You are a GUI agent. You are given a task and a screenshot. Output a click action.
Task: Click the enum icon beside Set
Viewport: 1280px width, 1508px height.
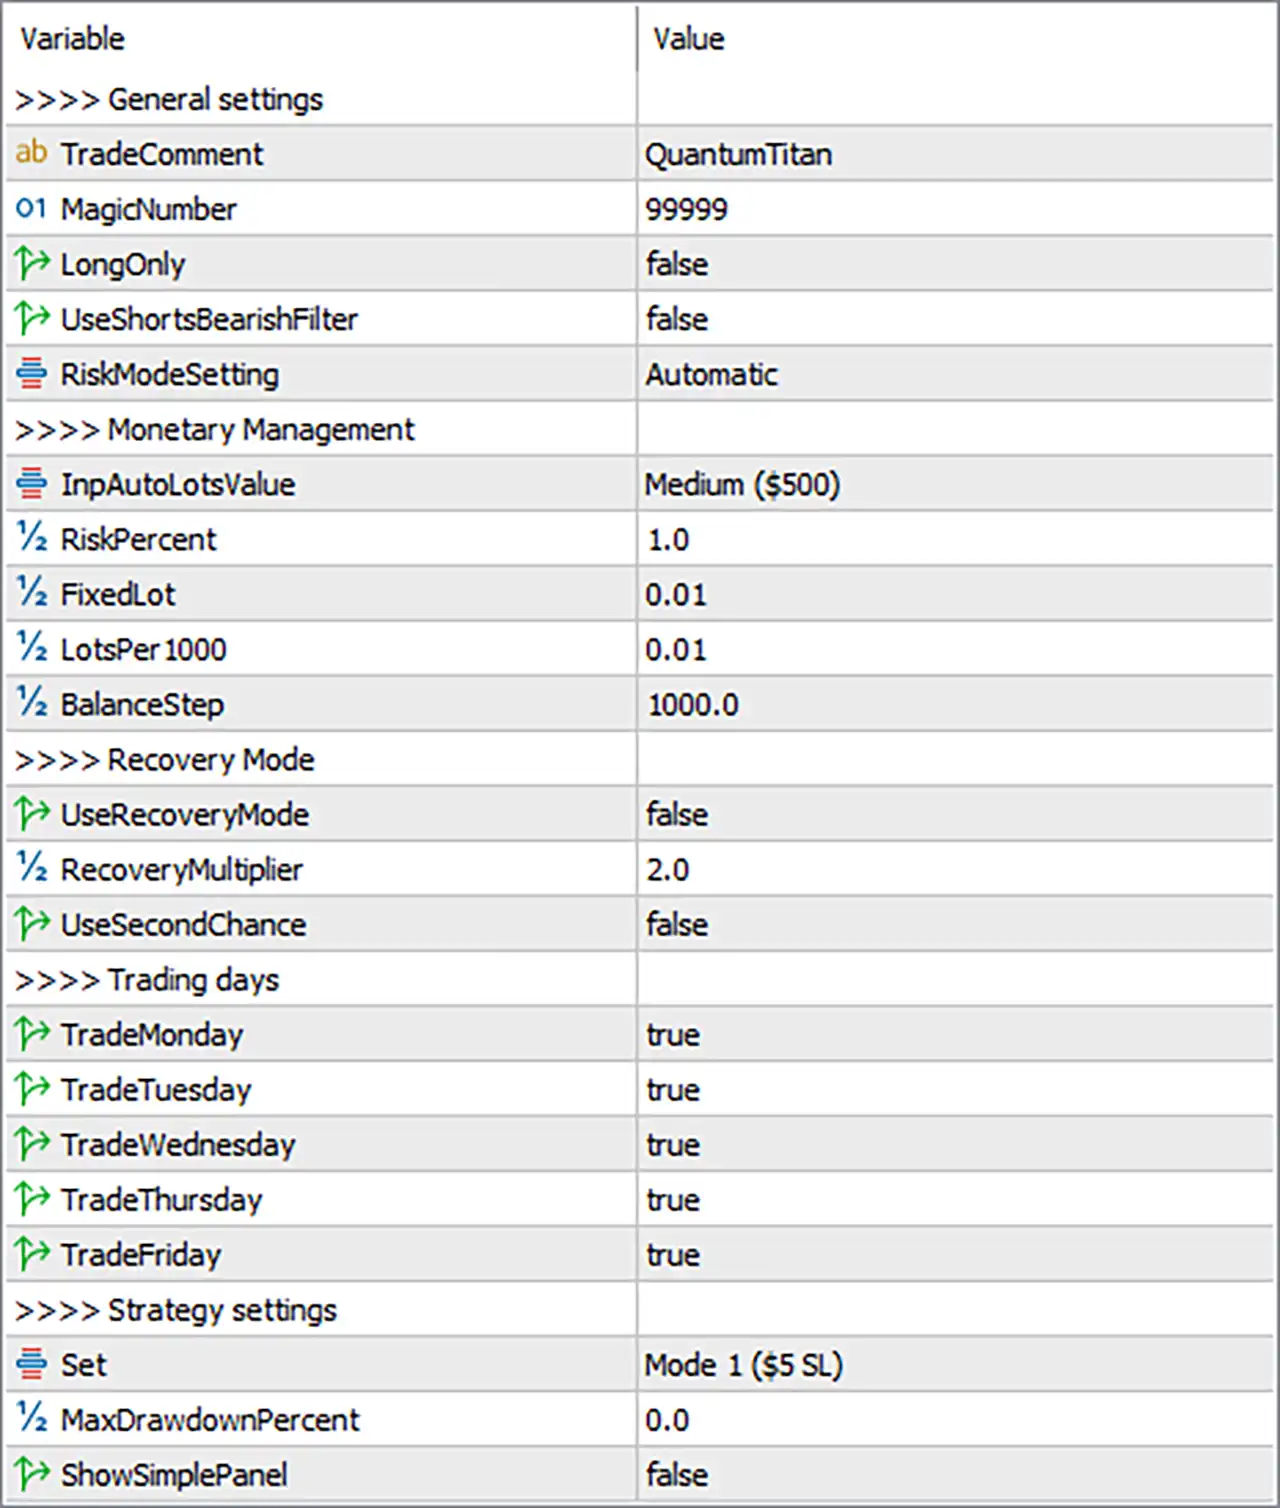coord(31,1364)
